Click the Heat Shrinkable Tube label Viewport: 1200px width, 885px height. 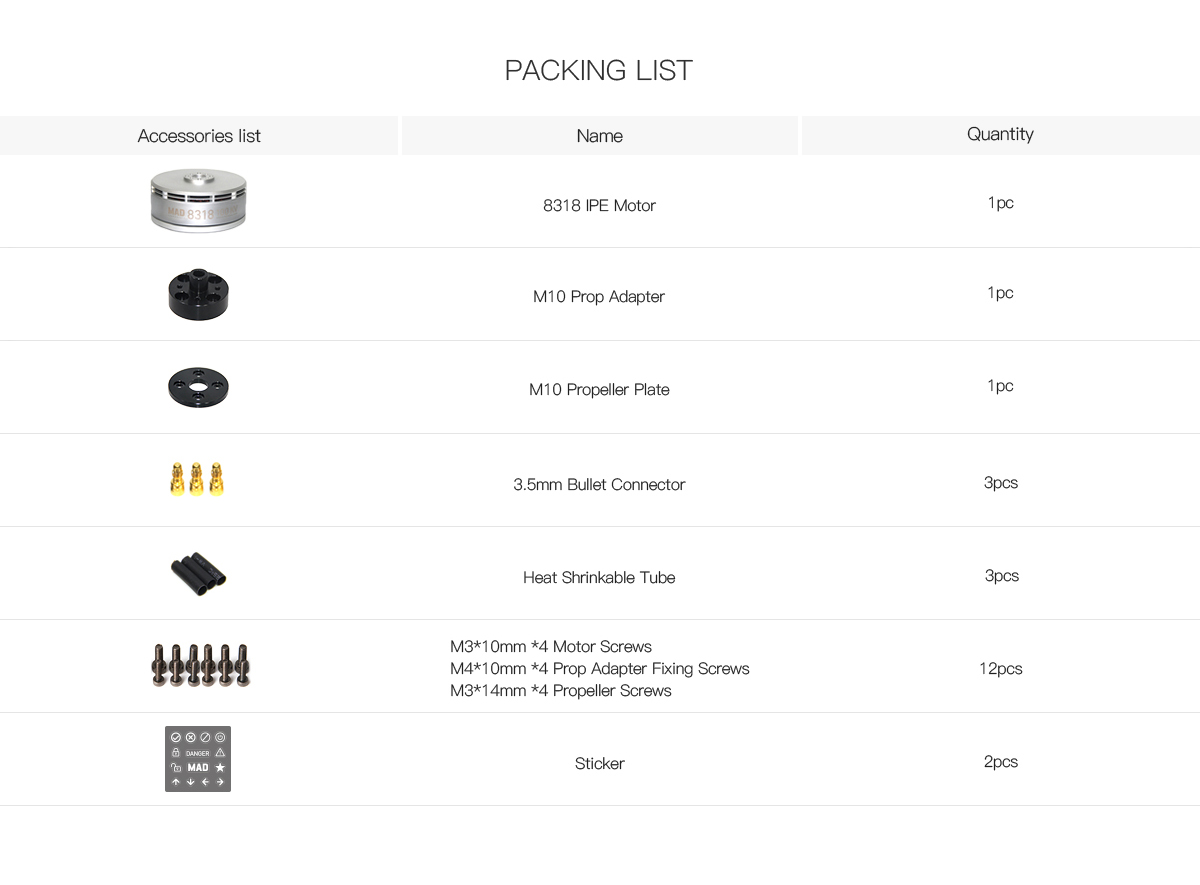coord(598,577)
